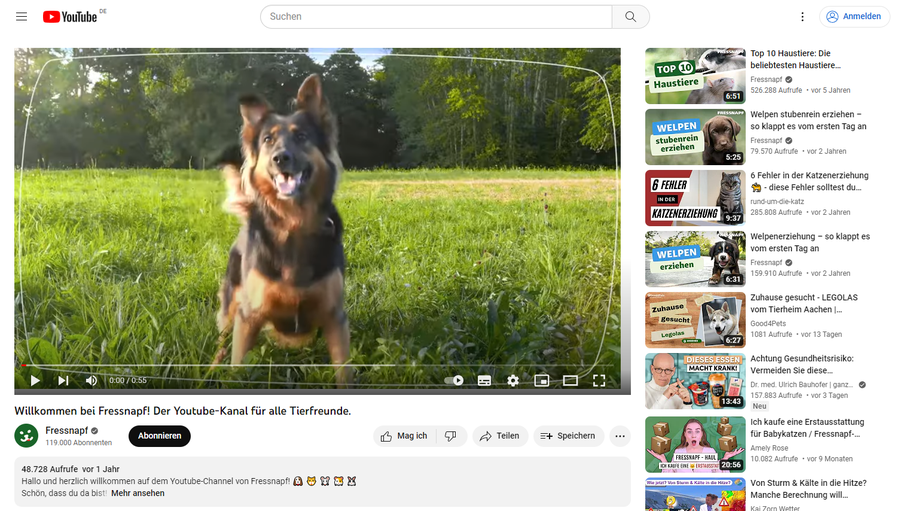Click 119.000 Abonnenten subscriber count

(x=79, y=443)
